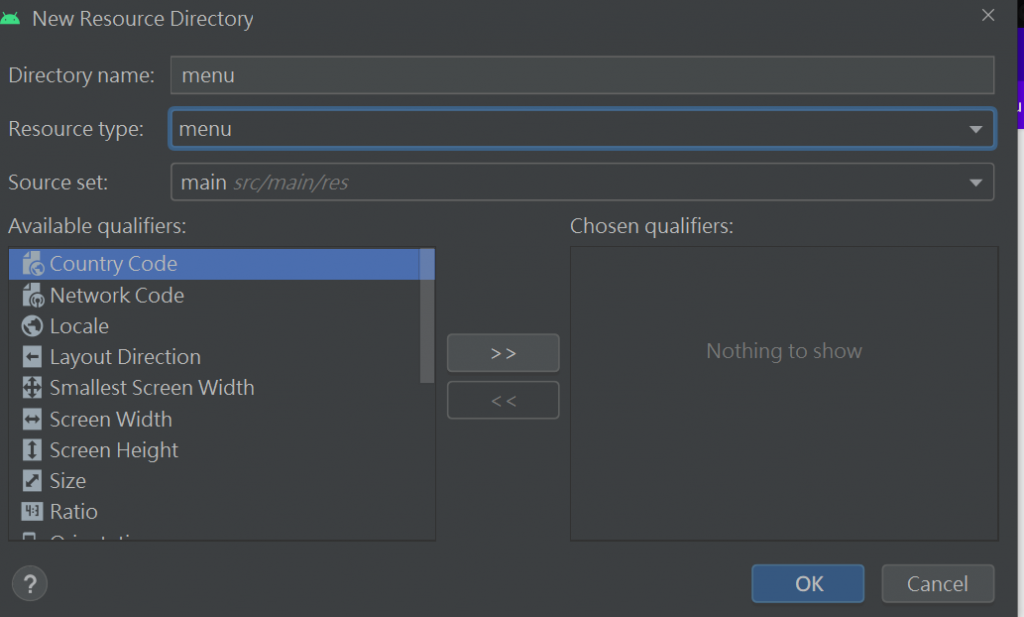Viewport: 1024px width, 617px height.
Task: Click the Layout Direction arrow icon
Action: click(32, 357)
